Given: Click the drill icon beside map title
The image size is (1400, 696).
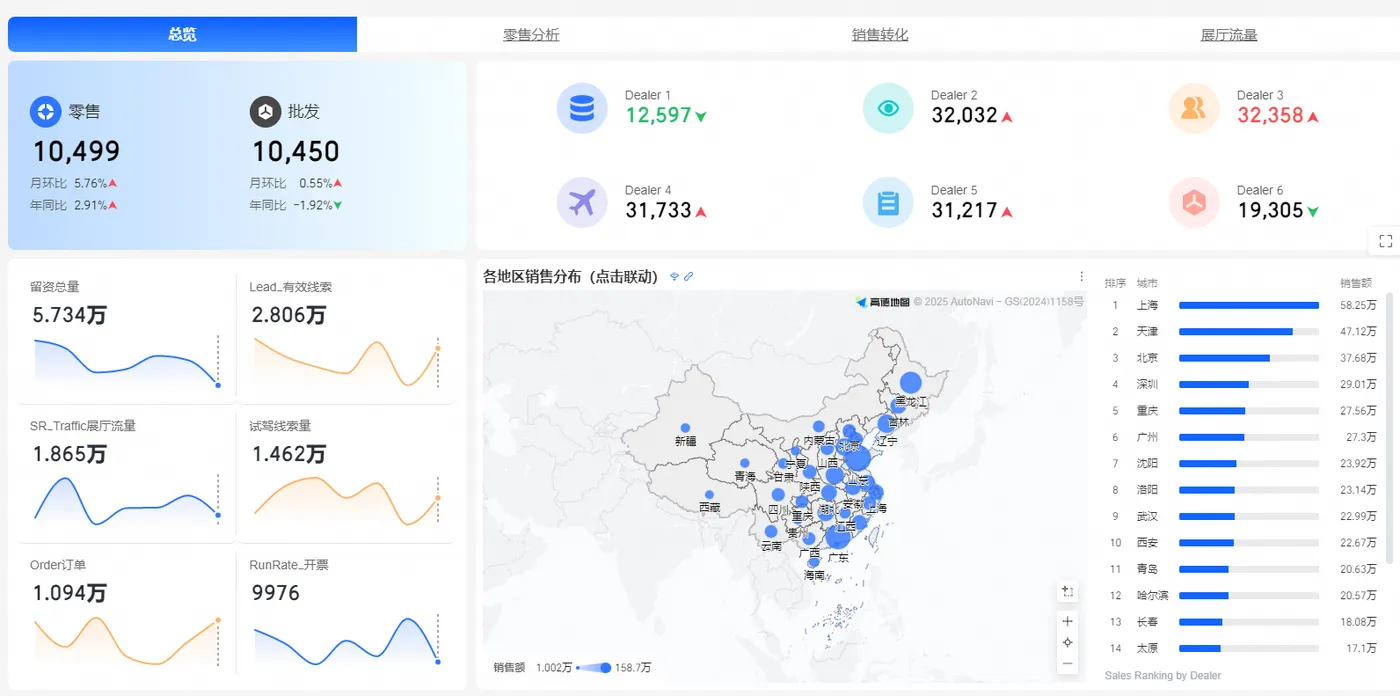Looking at the screenshot, I should tap(674, 277).
